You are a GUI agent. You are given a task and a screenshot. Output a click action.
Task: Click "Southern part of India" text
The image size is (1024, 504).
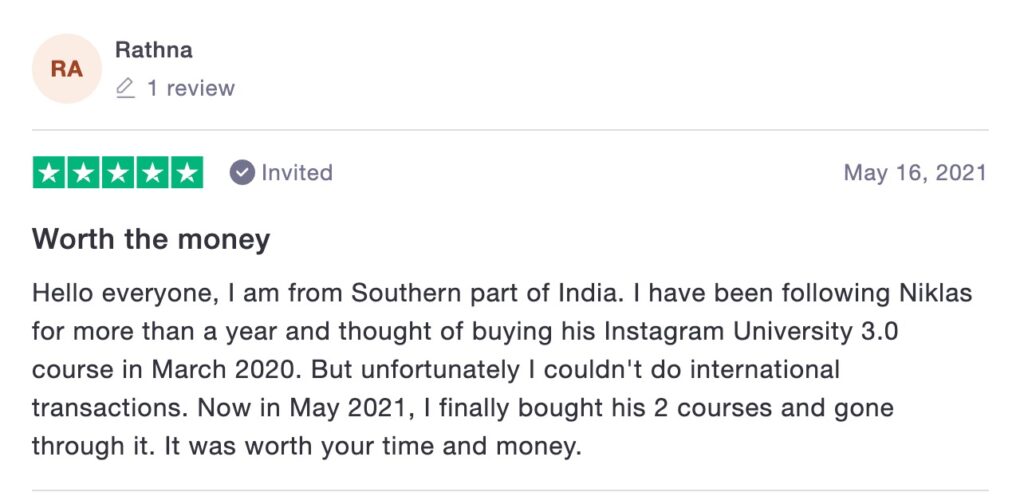(488, 294)
